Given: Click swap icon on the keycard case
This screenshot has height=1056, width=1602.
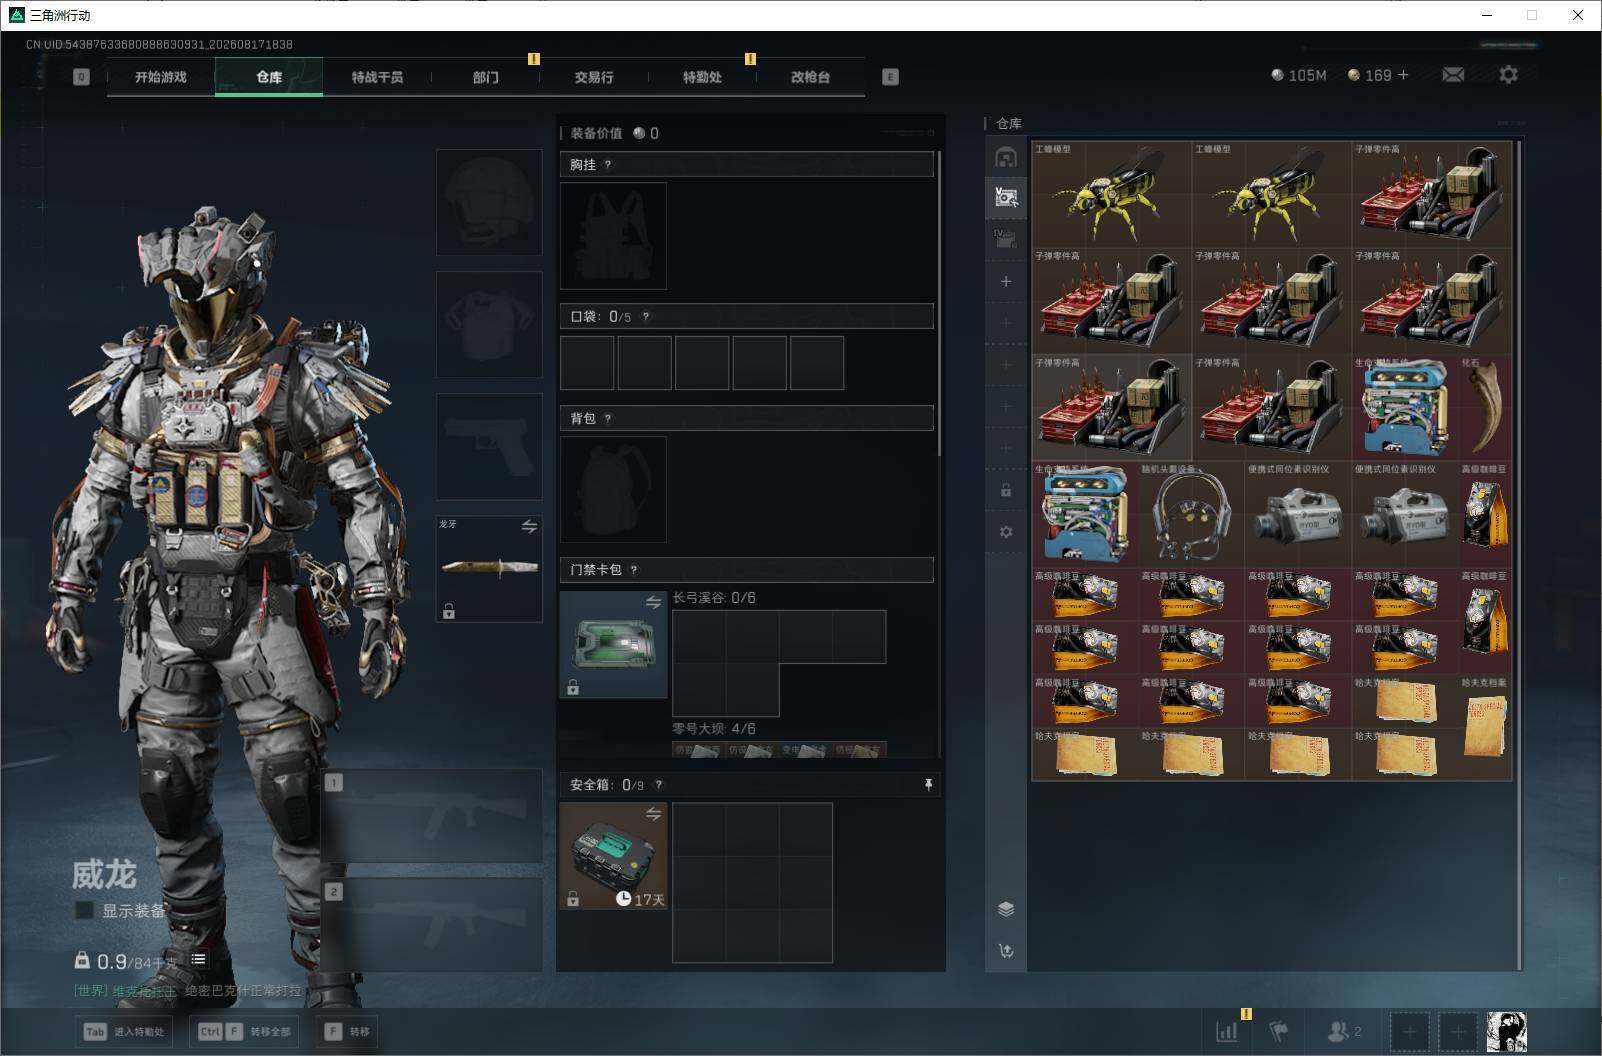Looking at the screenshot, I should pos(653,603).
